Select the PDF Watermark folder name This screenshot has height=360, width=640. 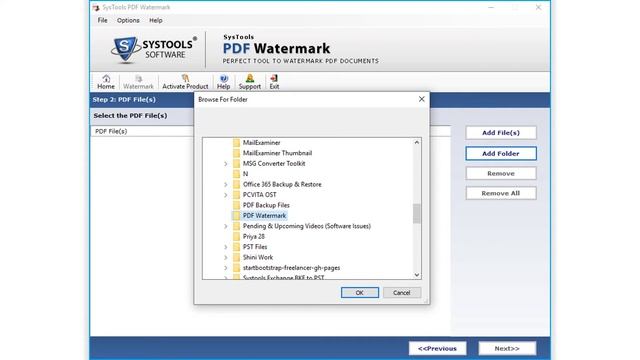[264, 216]
